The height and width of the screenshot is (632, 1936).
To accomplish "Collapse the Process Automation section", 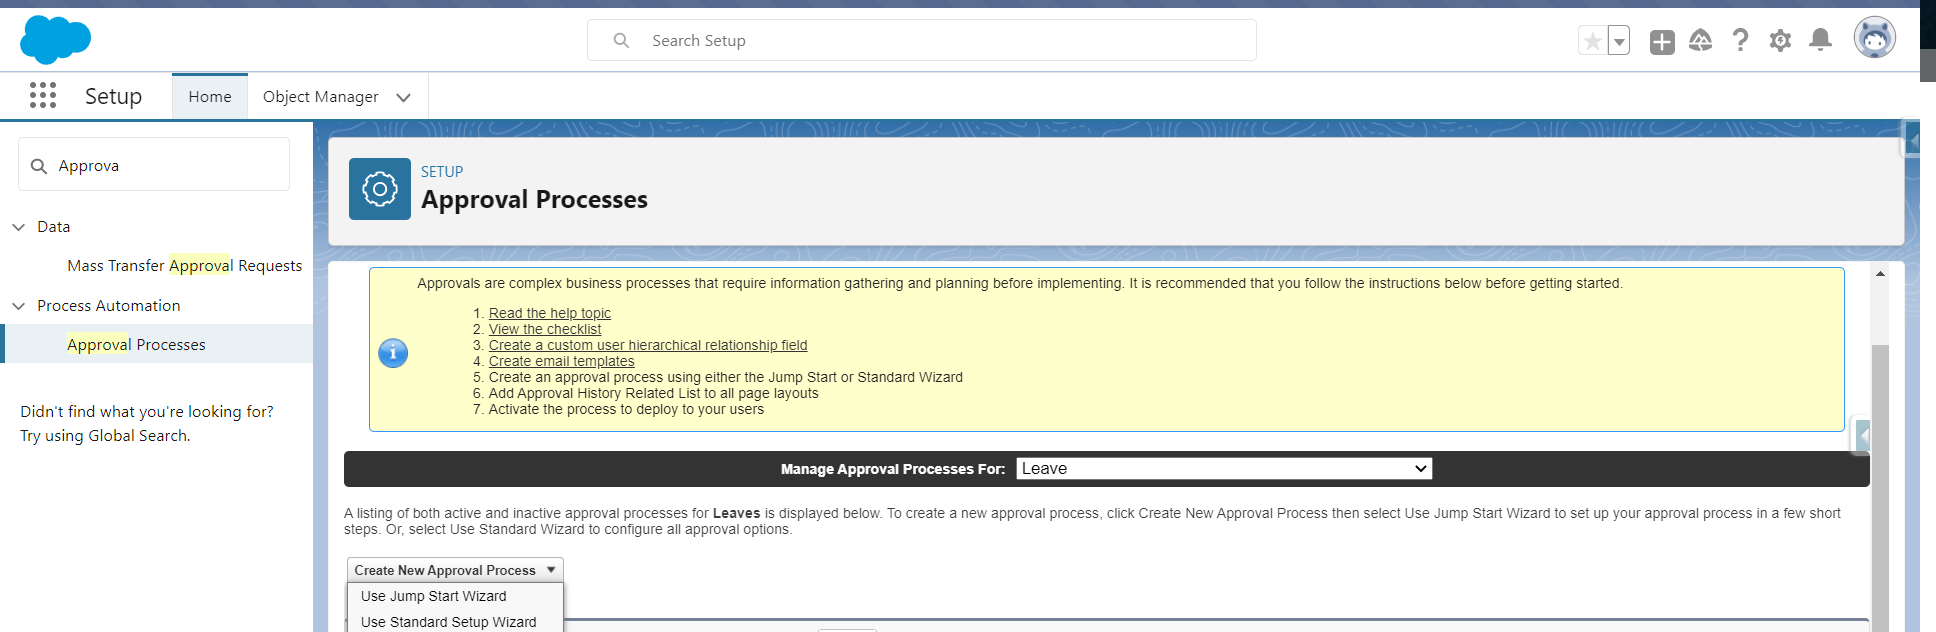I will pyautogui.click(x=18, y=306).
